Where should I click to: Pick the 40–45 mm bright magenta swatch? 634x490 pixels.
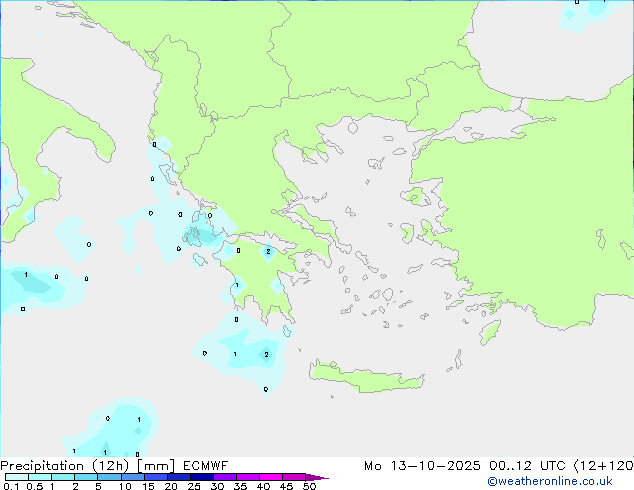tap(271, 477)
